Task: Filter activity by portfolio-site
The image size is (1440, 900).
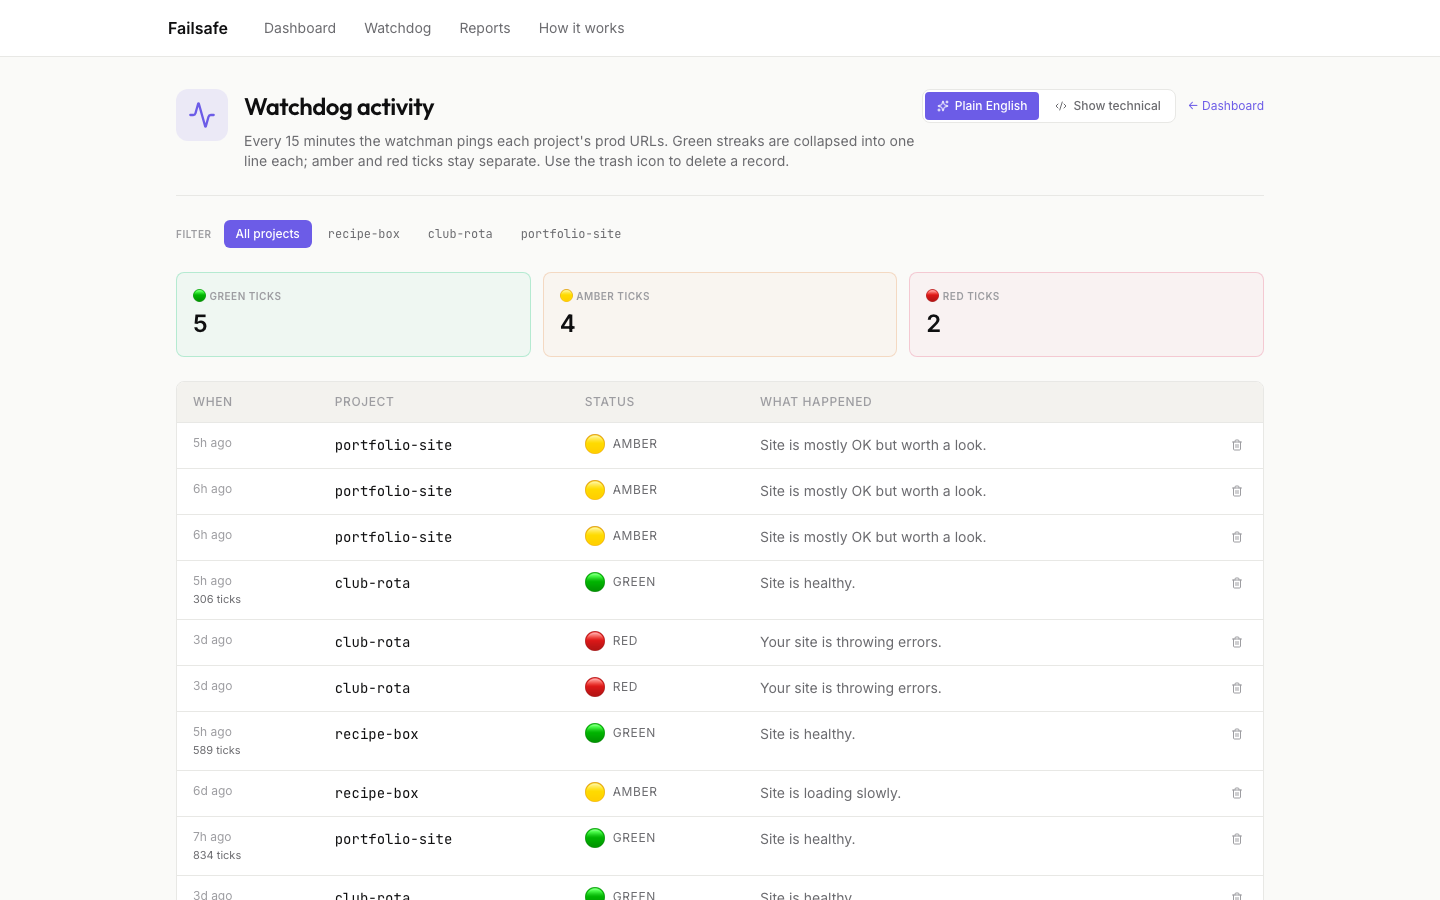Action: (x=571, y=234)
